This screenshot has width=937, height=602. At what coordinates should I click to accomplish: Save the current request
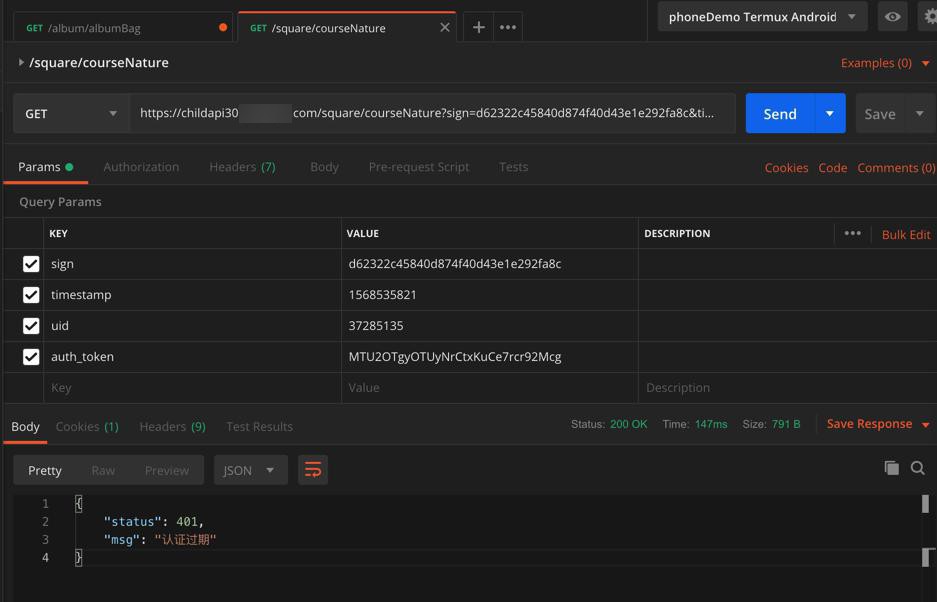tap(880, 114)
